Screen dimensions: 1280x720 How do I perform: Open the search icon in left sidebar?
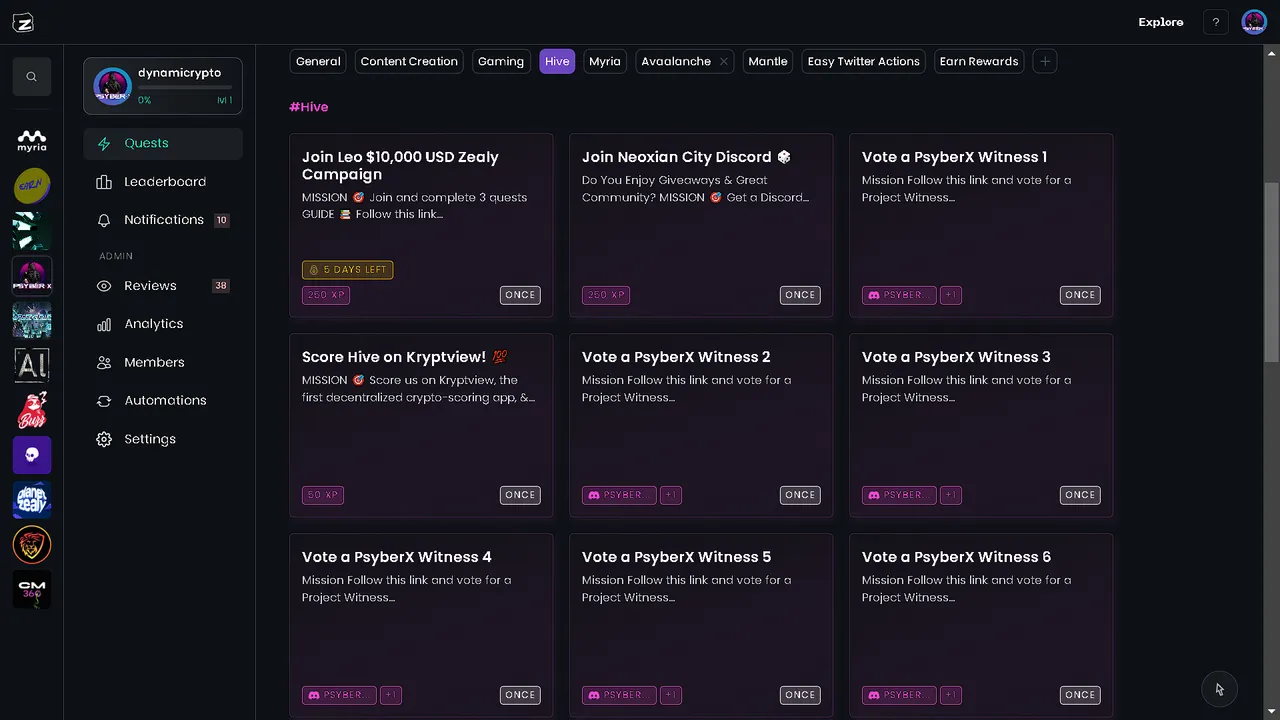click(x=32, y=77)
